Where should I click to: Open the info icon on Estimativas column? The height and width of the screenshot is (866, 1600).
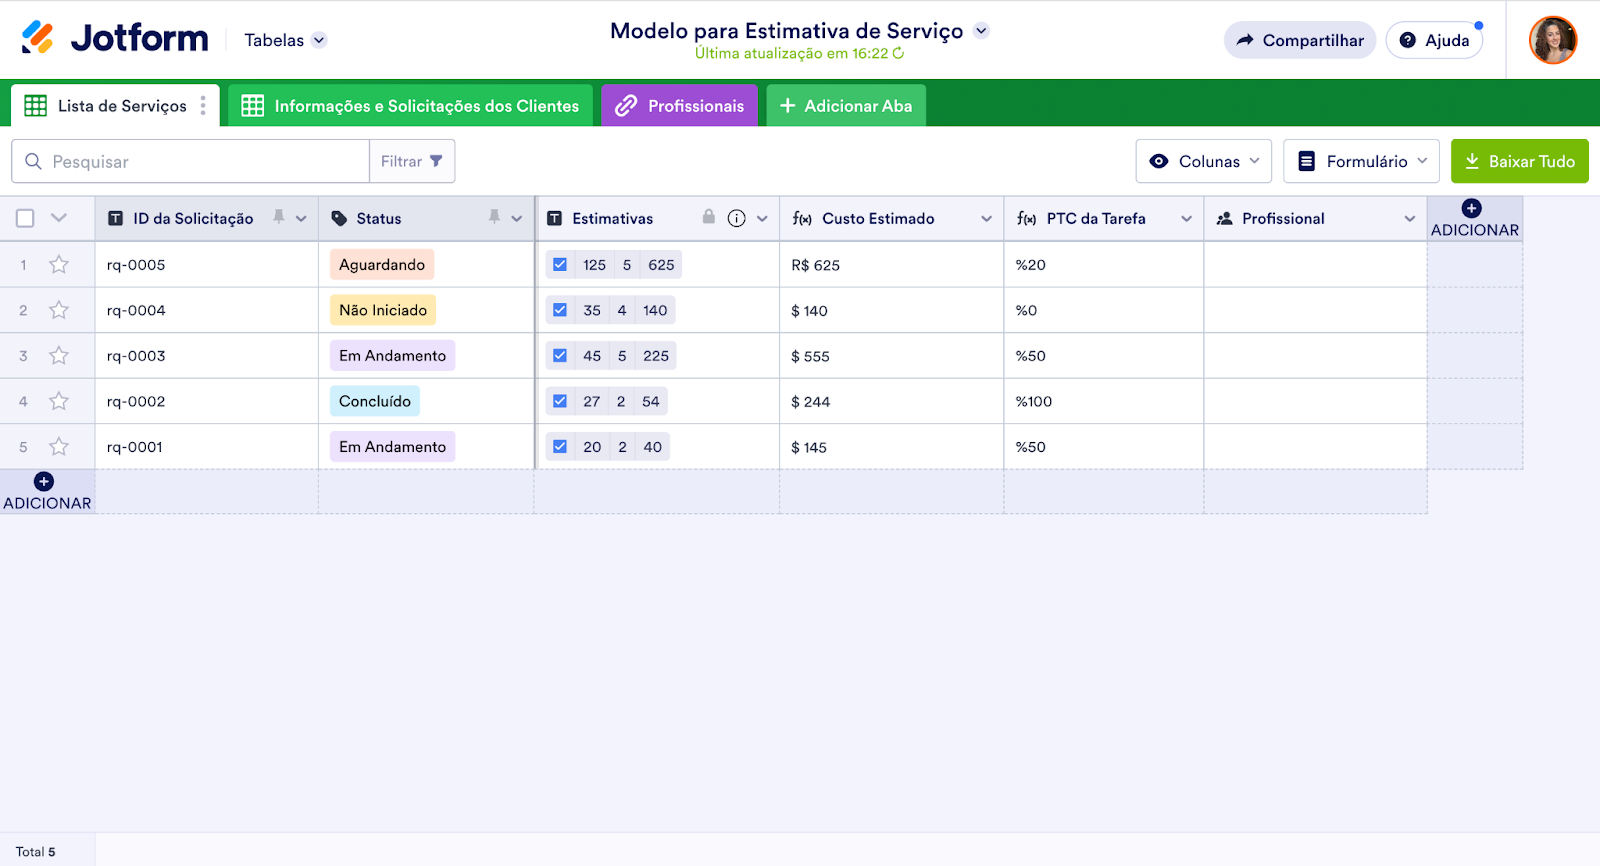(x=737, y=218)
